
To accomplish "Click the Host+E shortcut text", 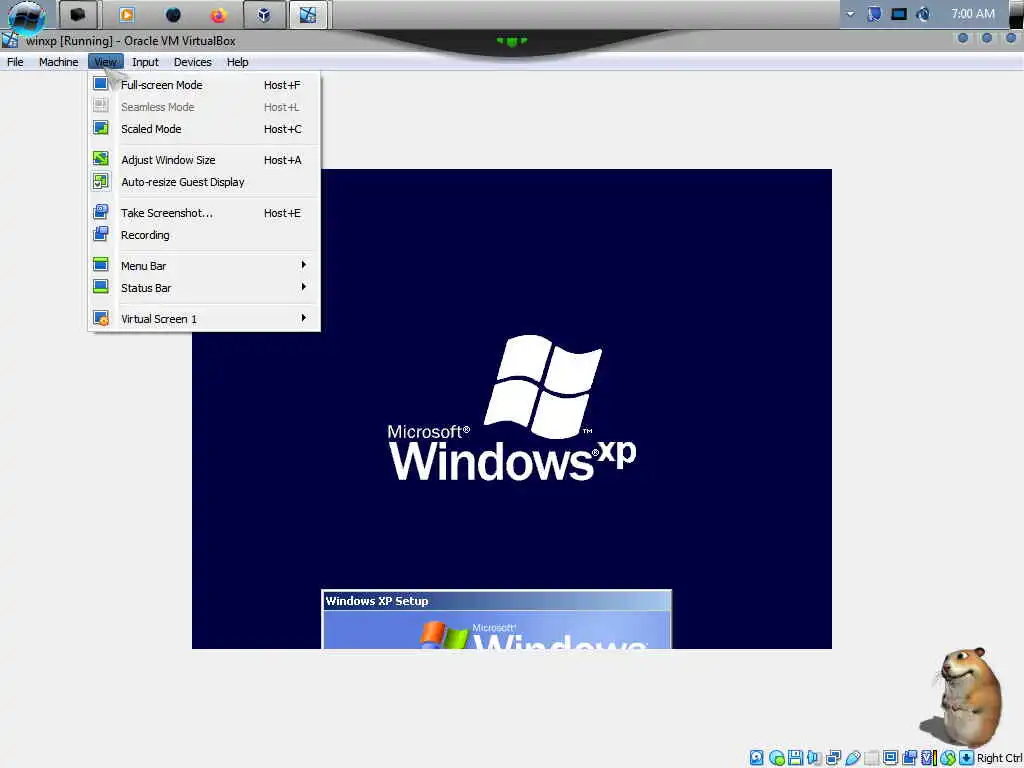I will click(282, 213).
